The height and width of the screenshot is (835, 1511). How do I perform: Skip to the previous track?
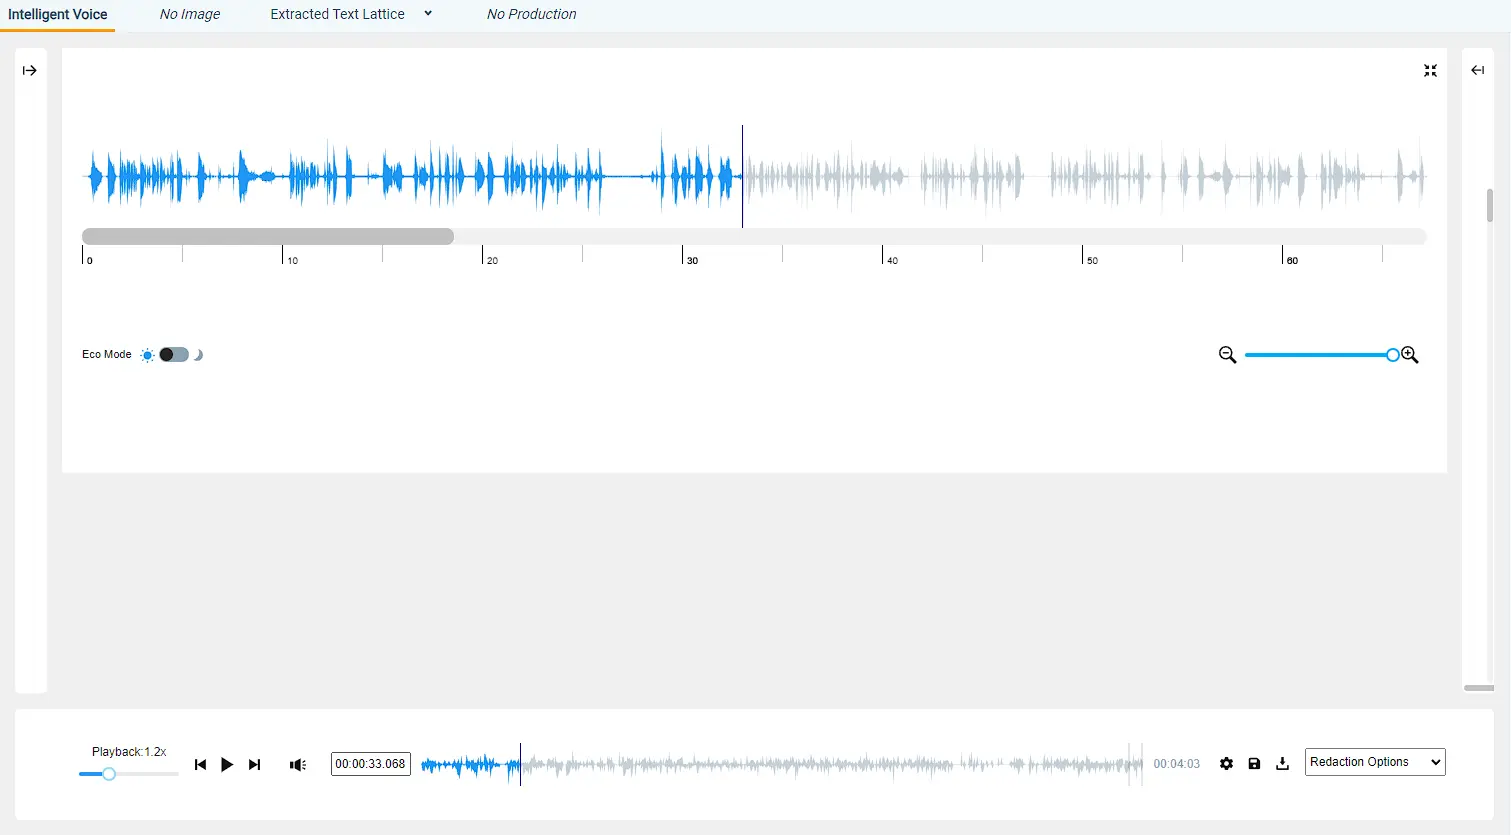click(x=200, y=765)
